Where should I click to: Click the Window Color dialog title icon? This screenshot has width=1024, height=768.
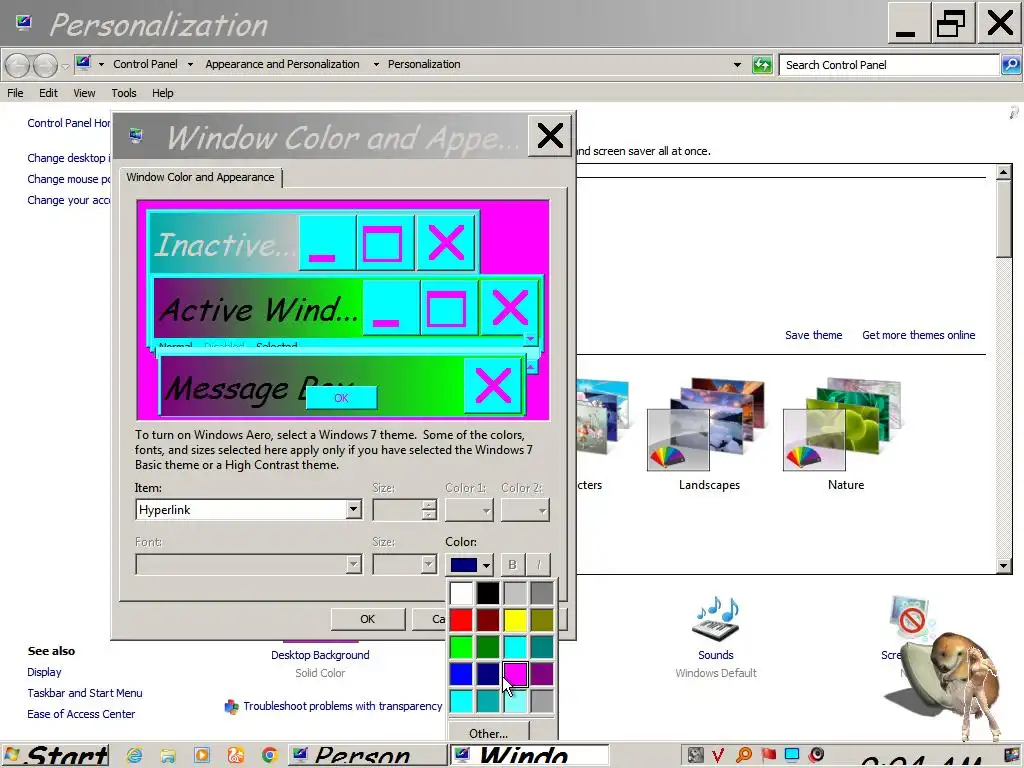point(136,136)
